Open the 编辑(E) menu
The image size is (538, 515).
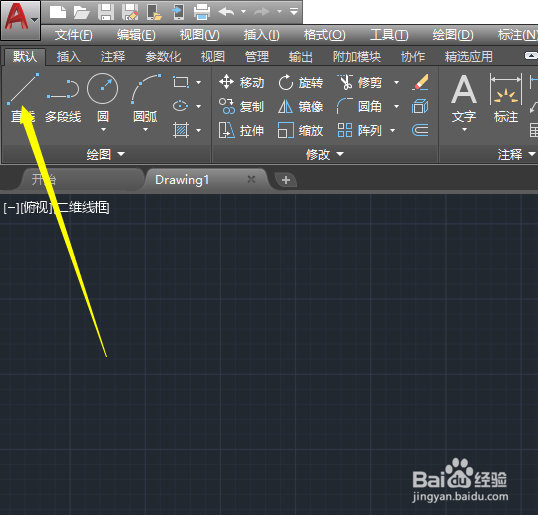pyautogui.click(x=136, y=35)
